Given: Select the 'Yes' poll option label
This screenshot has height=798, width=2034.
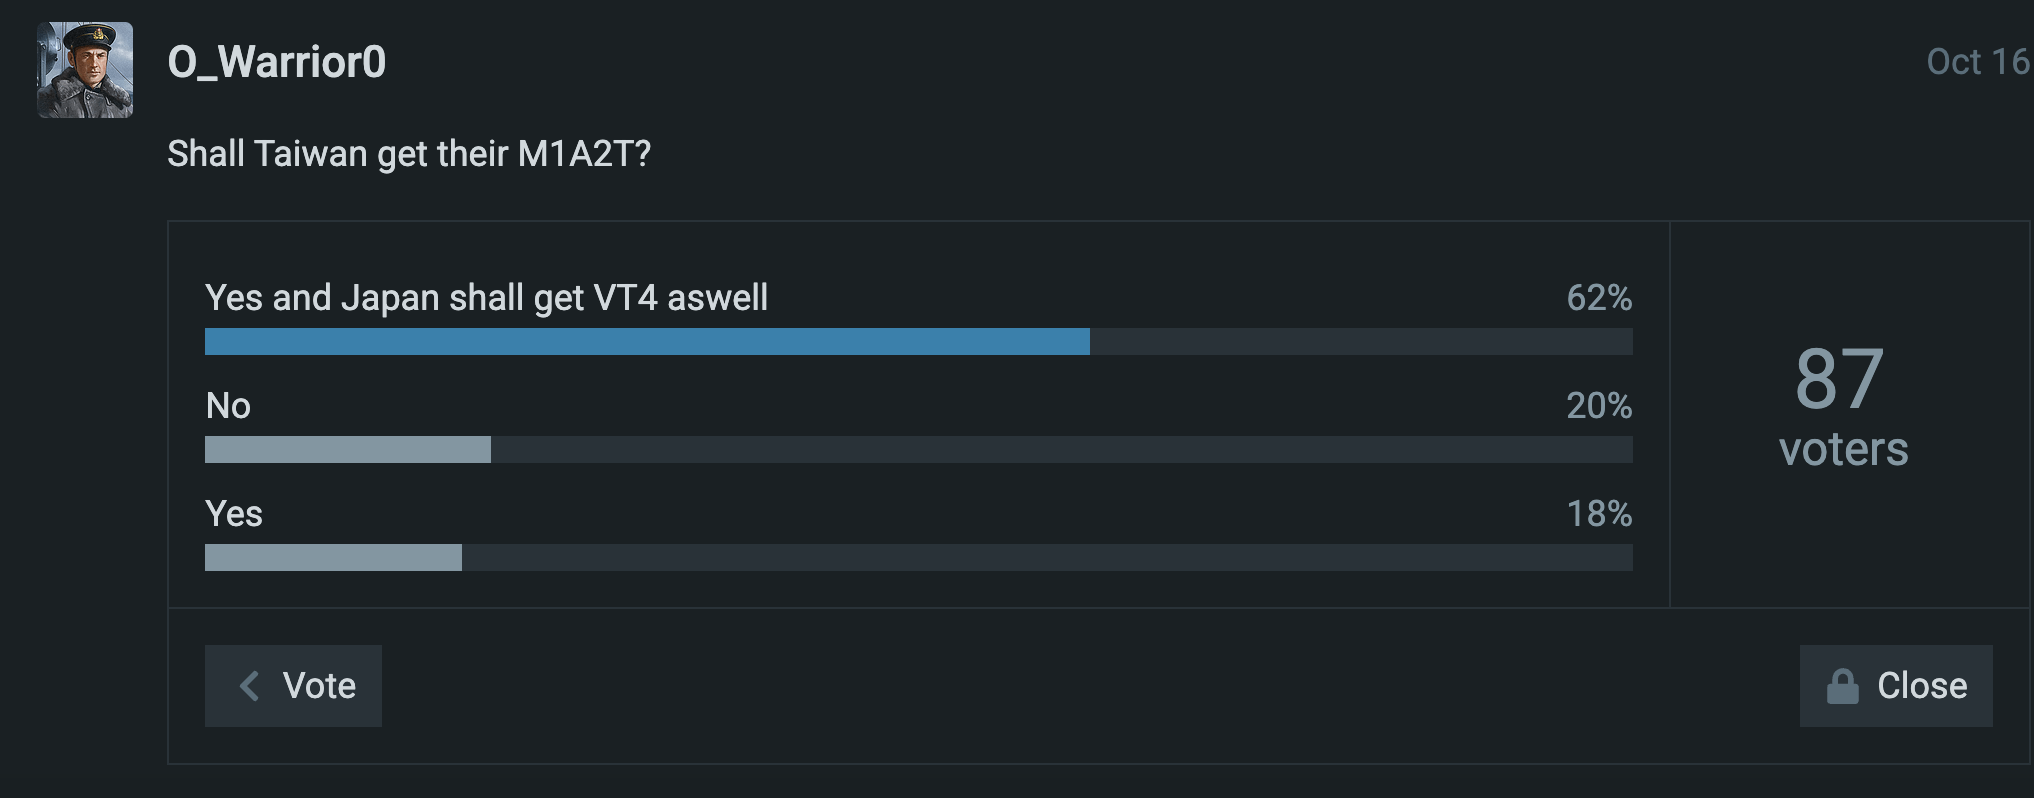Looking at the screenshot, I should click(234, 514).
